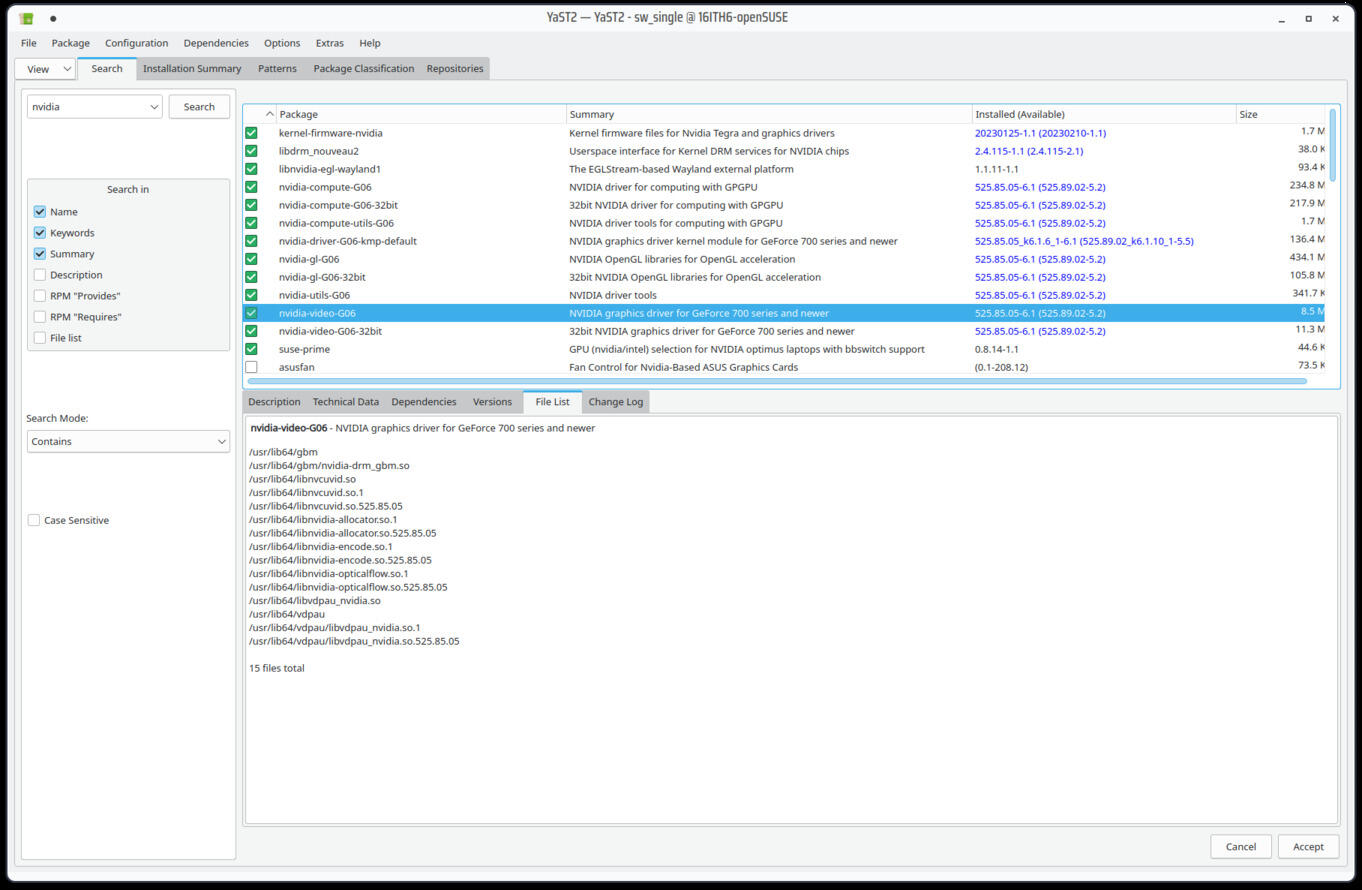Click /usr/lib64/gbm/nvidia-drm_gbm.so file path
This screenshot has width=1362, height=890.
(329, 466)
